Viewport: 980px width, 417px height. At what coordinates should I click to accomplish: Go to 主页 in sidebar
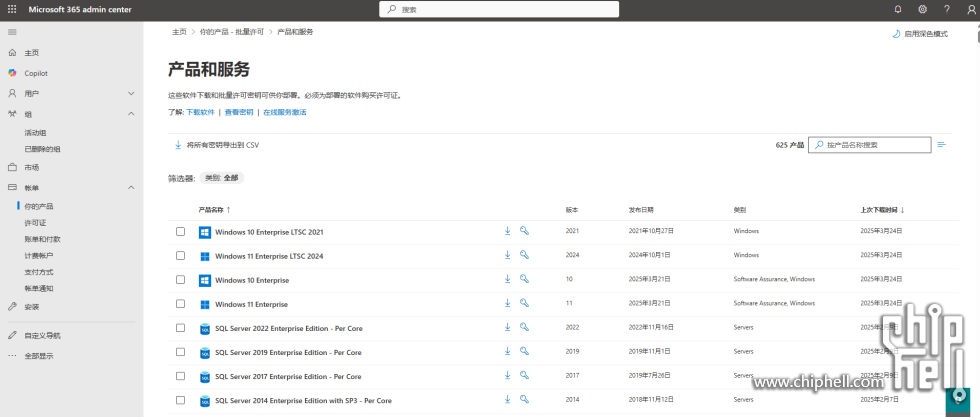[32, 53]
